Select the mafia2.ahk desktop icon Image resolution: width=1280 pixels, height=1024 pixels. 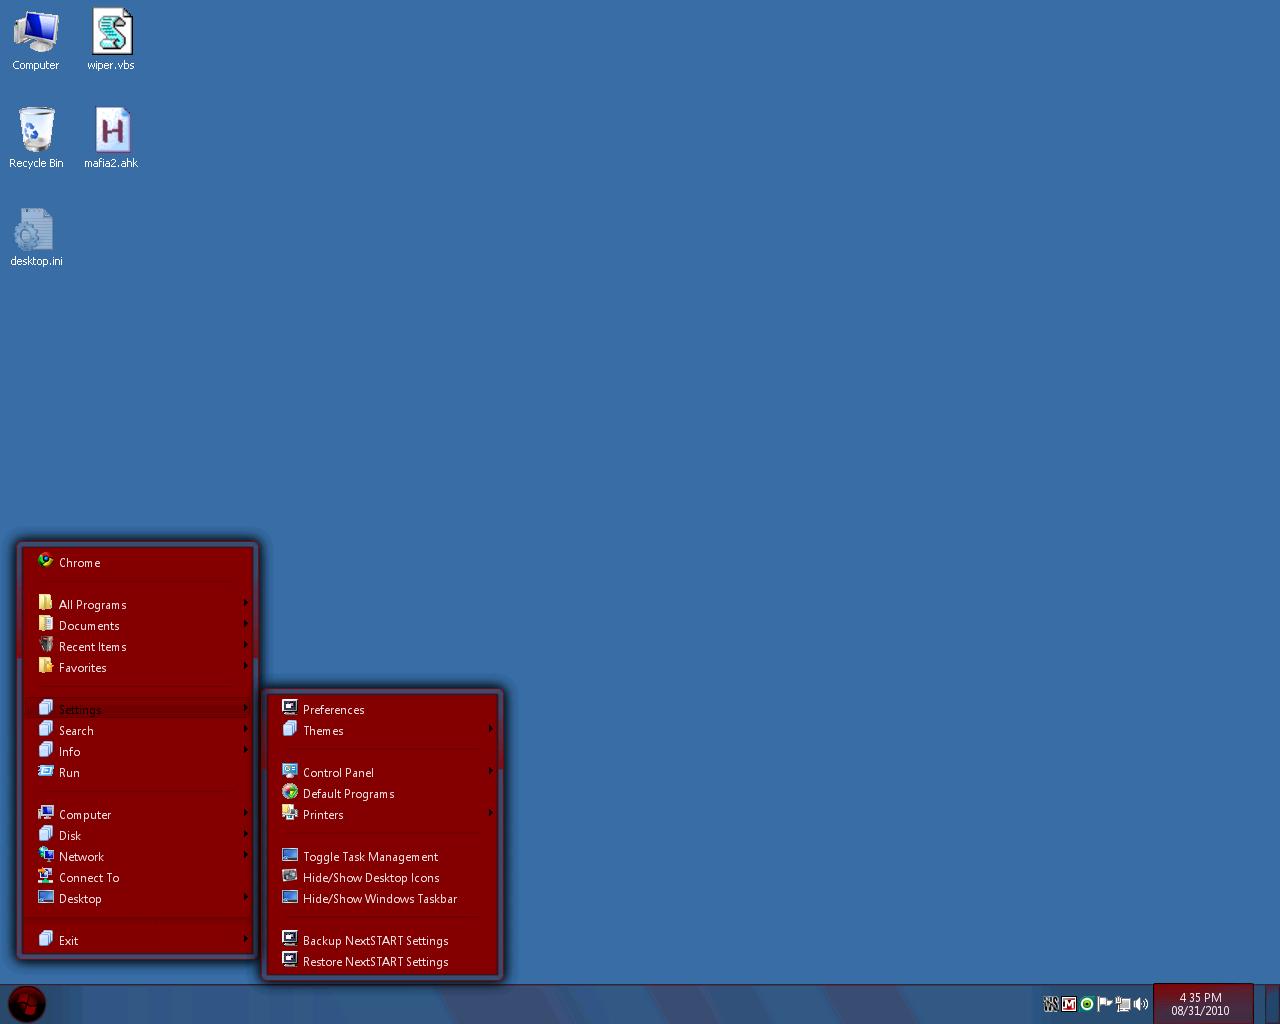(111, 131)
